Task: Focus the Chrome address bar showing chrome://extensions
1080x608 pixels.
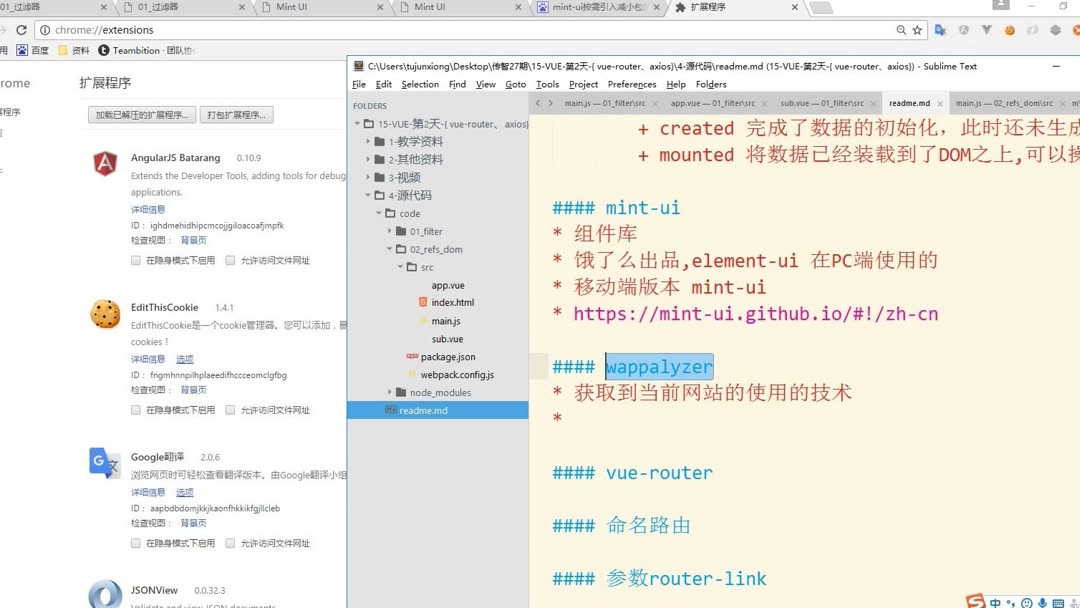Action: pyautogui.click(x=150, y=30)
